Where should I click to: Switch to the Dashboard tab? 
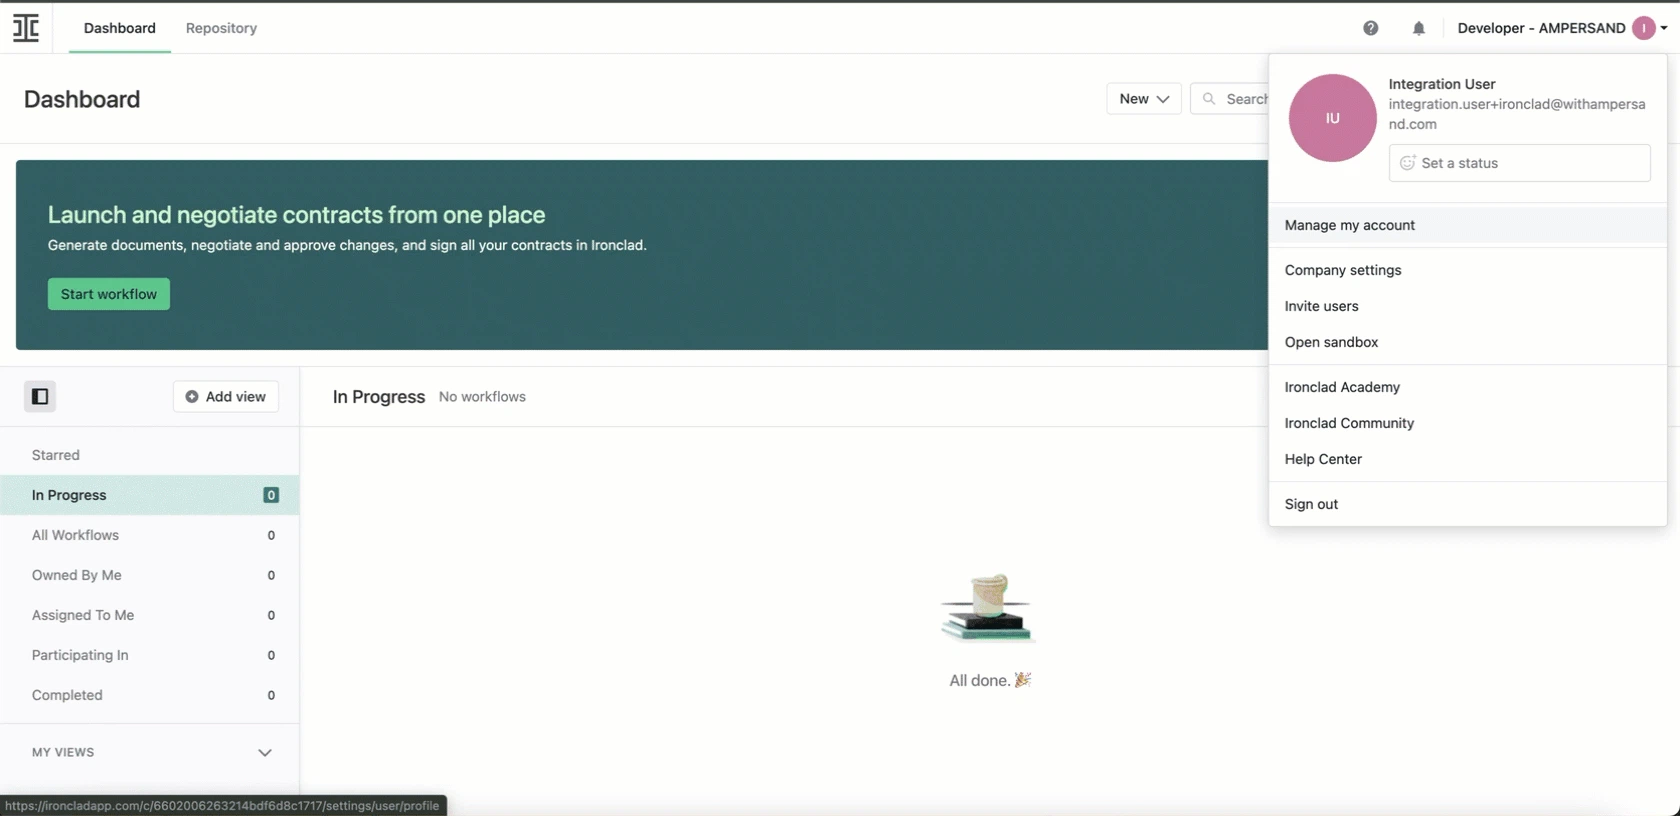tap(120, 28)
